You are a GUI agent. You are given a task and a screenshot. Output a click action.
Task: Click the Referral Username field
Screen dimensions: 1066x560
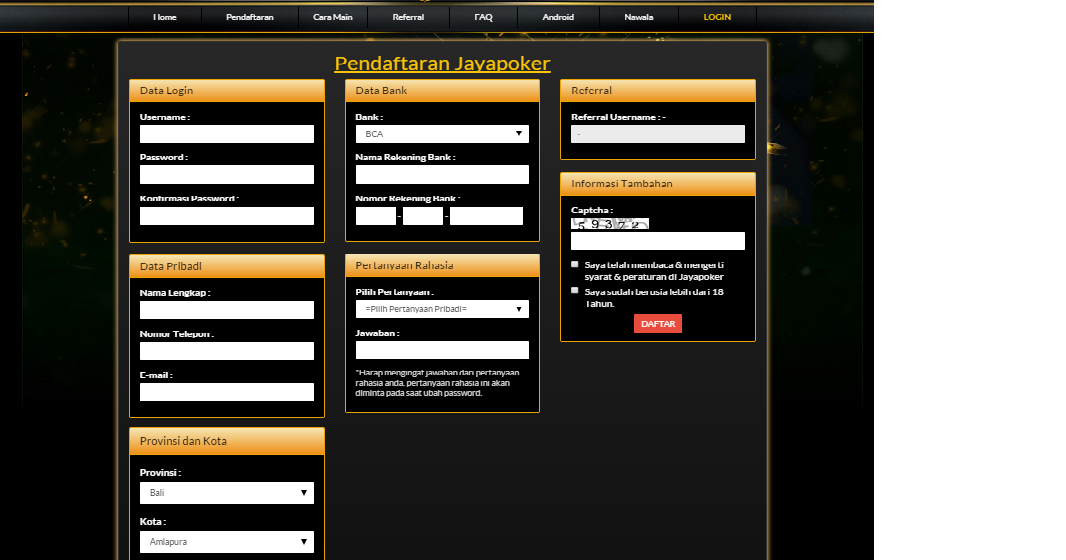point(658,134)
